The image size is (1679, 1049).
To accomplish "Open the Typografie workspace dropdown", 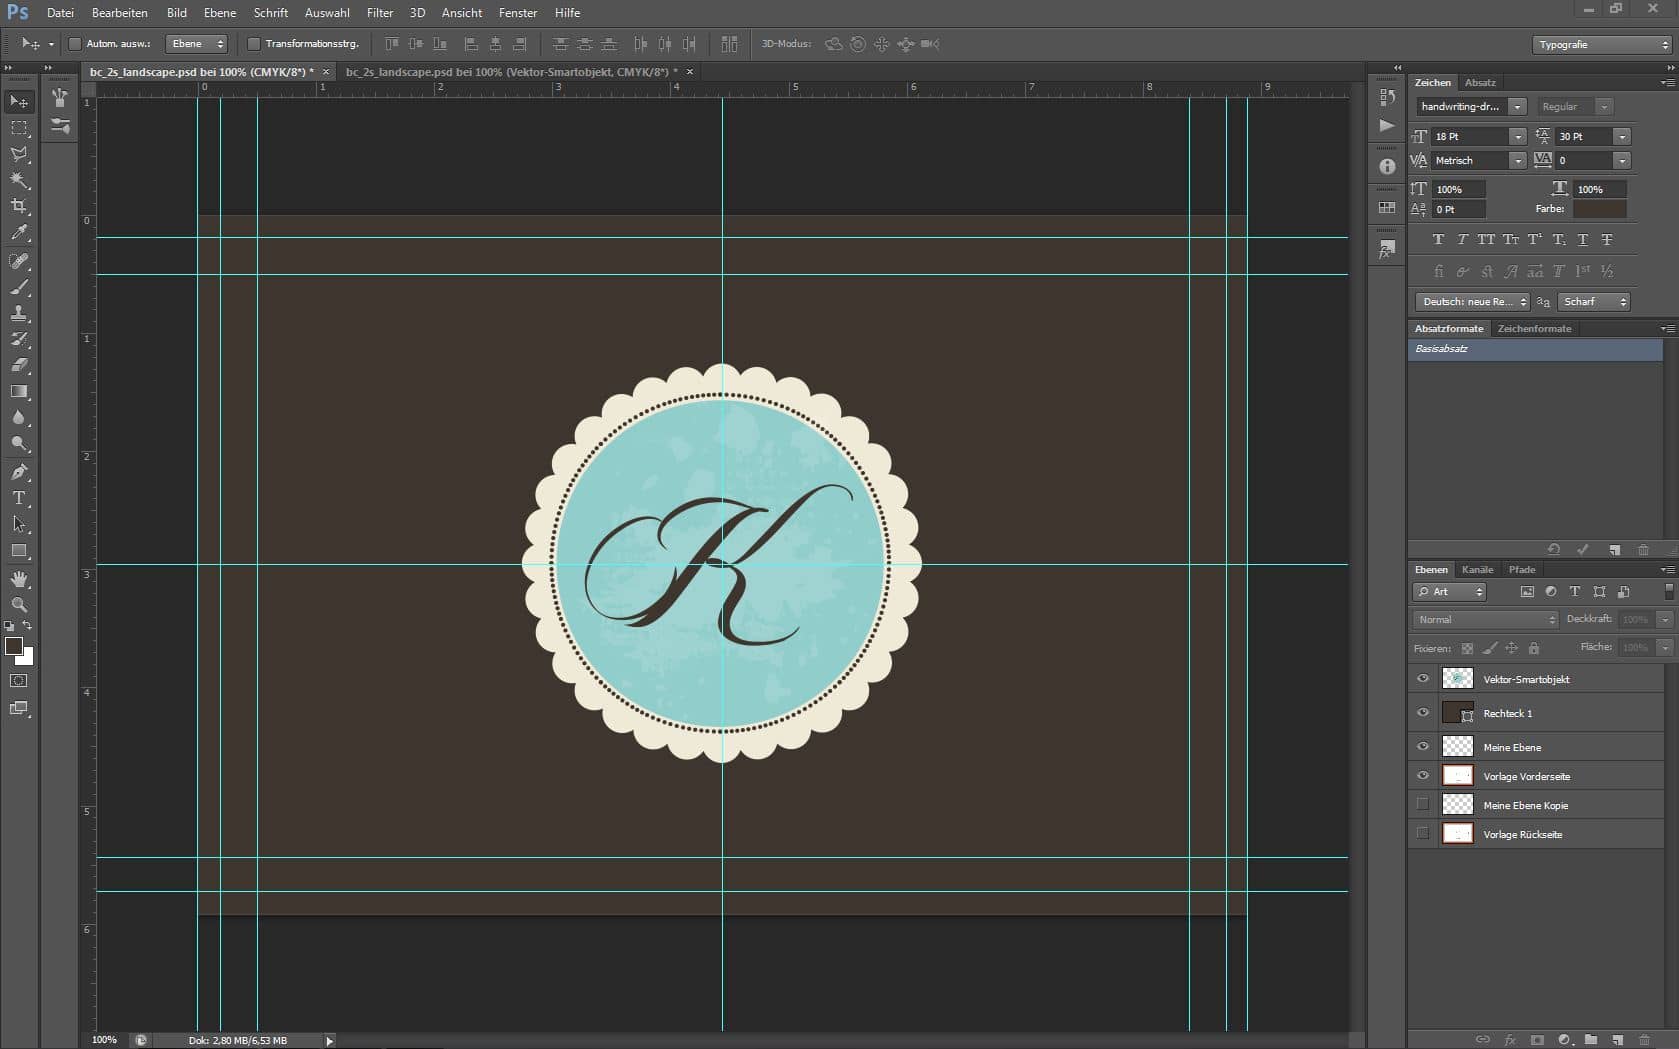I will 1601,45.
